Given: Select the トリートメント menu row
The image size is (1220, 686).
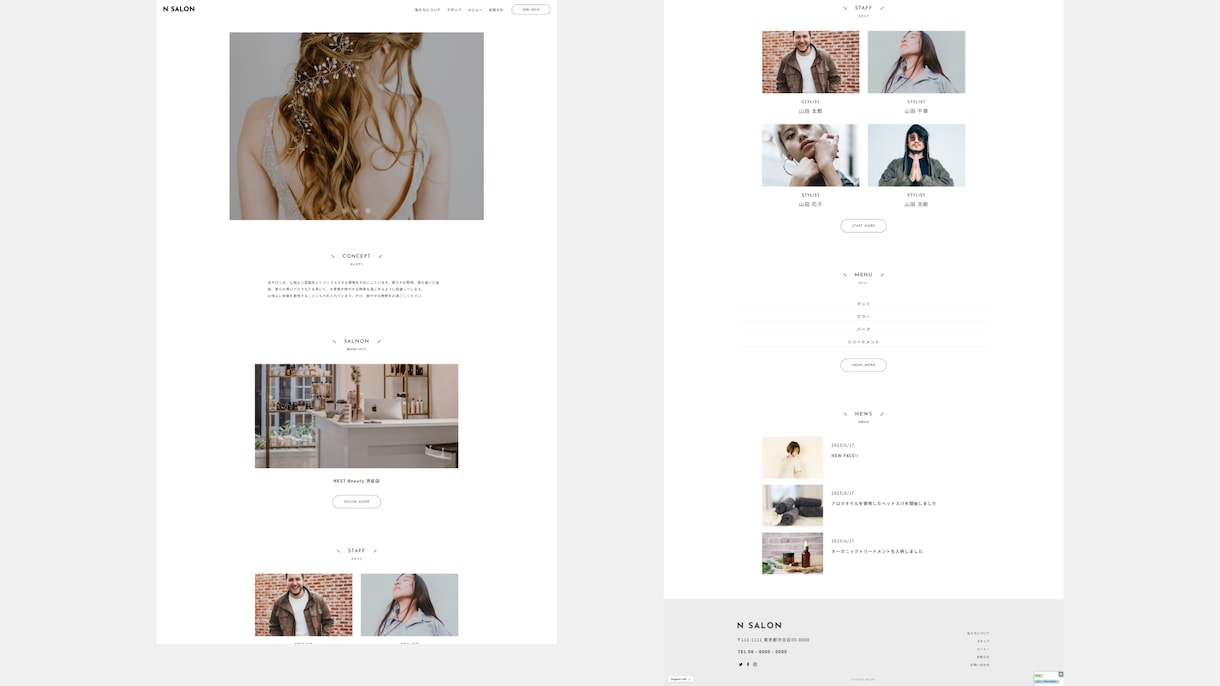Looking at the screenshot, I should point(863,342).
